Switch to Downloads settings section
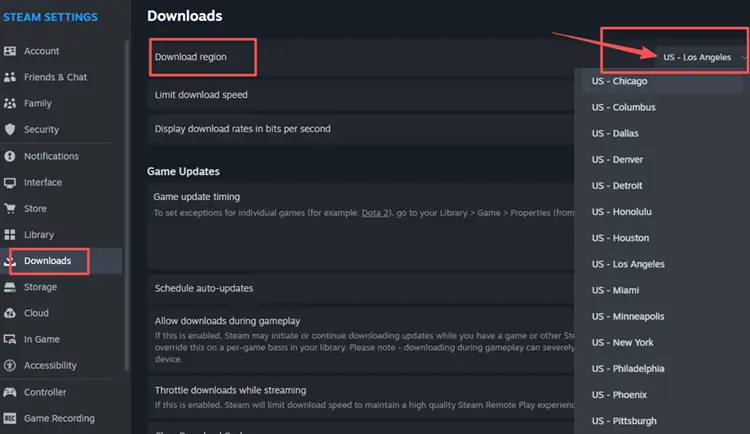 click(61, 261)
